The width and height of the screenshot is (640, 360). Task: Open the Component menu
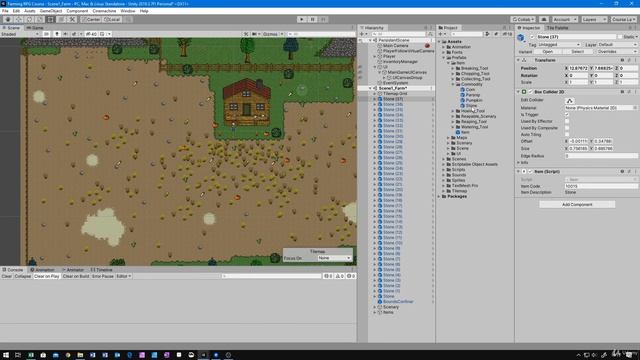pyautogui.click(x=77, y=11)
